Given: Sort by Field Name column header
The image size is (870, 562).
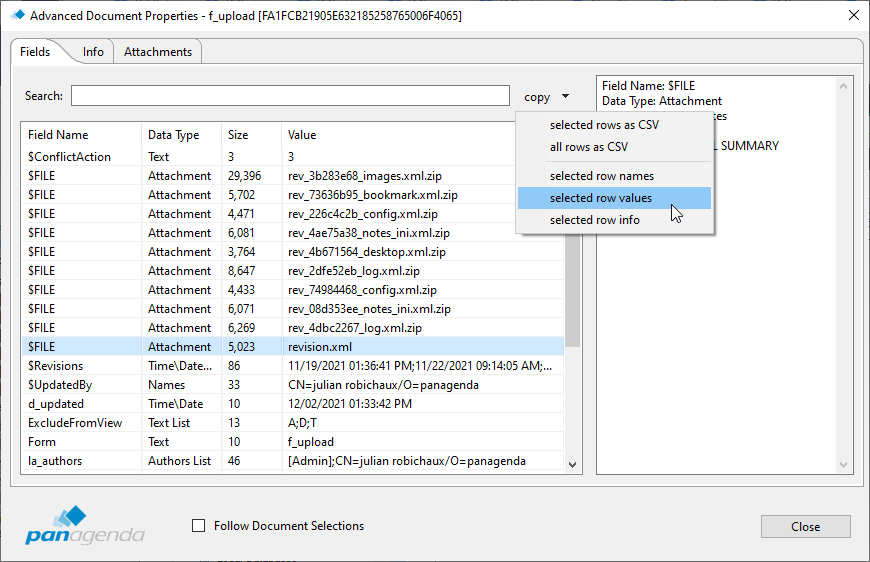Looking at the screenshot, I should (58, 135).
